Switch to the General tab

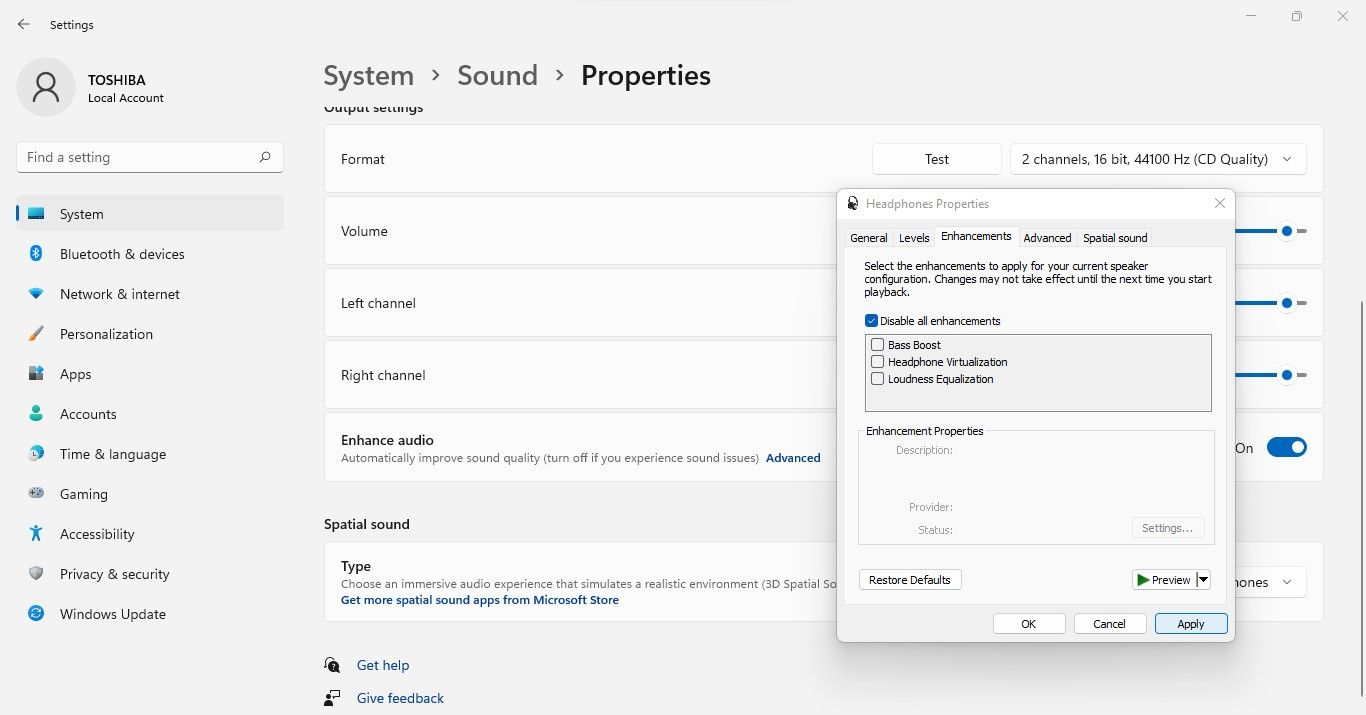pos(868,238)
